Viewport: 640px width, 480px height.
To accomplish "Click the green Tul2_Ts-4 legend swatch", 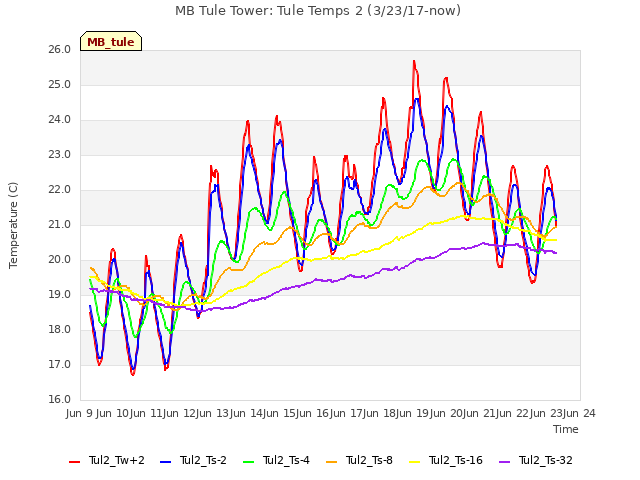I will [249, 462].
